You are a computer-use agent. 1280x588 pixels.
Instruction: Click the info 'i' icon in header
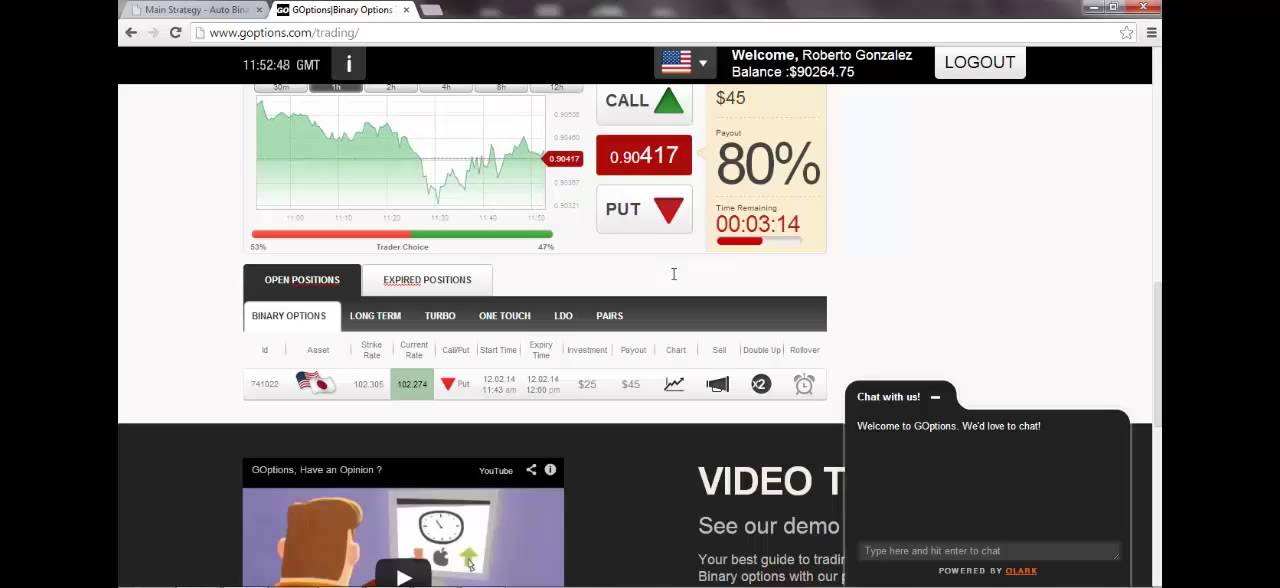pos(348,64)
